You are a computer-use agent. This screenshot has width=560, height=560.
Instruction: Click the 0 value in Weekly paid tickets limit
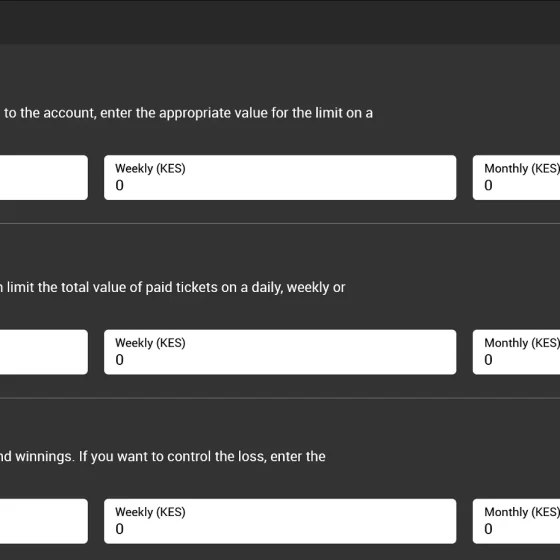pyautogui.click(x=120, y=360)
